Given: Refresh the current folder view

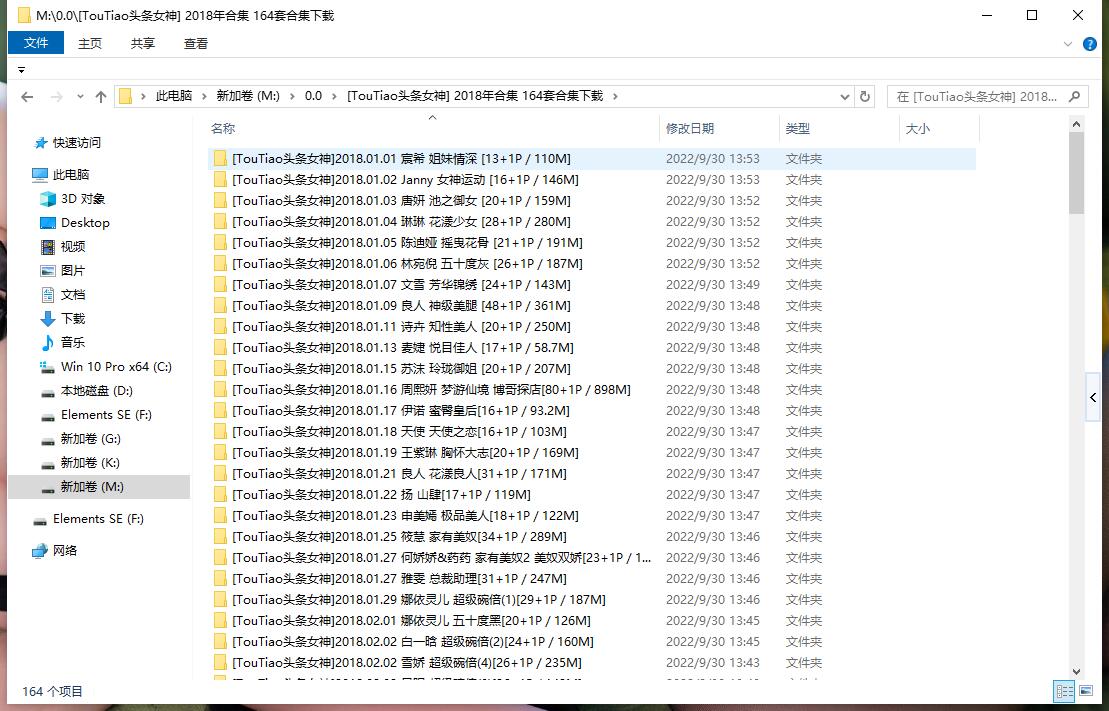Looking at the screenshot, I should click(865, 97).
